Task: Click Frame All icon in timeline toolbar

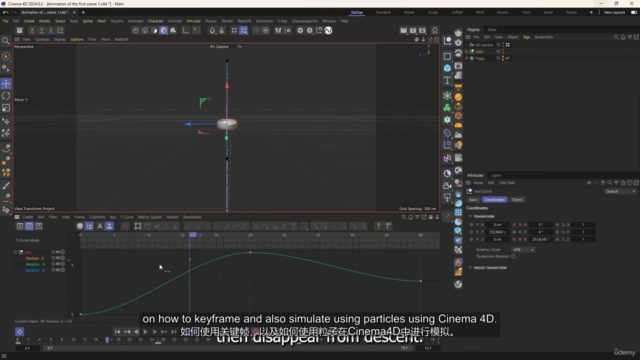Action: pyautogui.click(x=138, y=226)
